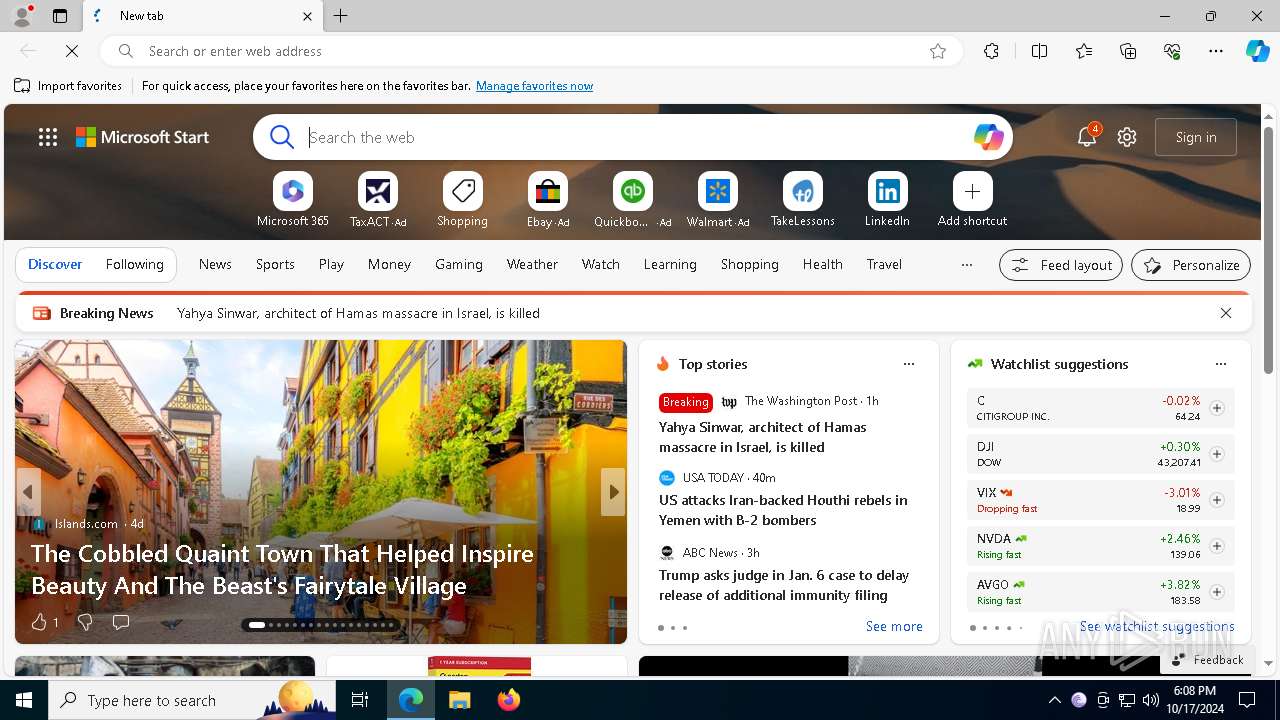Click the Personalize button
Screen dimensions: 1280x720
(x=1191, y=265)
